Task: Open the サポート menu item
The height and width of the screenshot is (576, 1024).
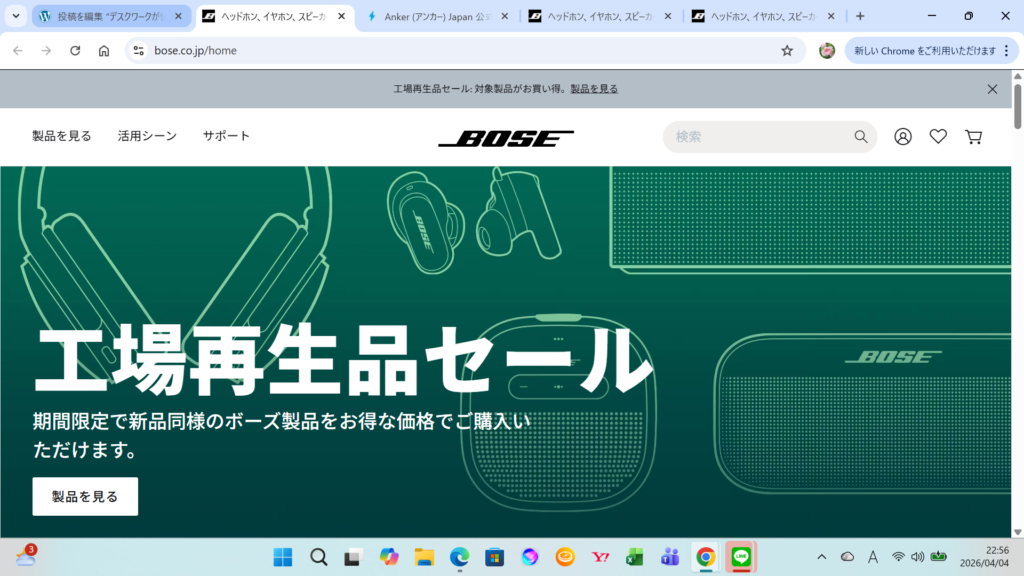Action: coord(226,136)
